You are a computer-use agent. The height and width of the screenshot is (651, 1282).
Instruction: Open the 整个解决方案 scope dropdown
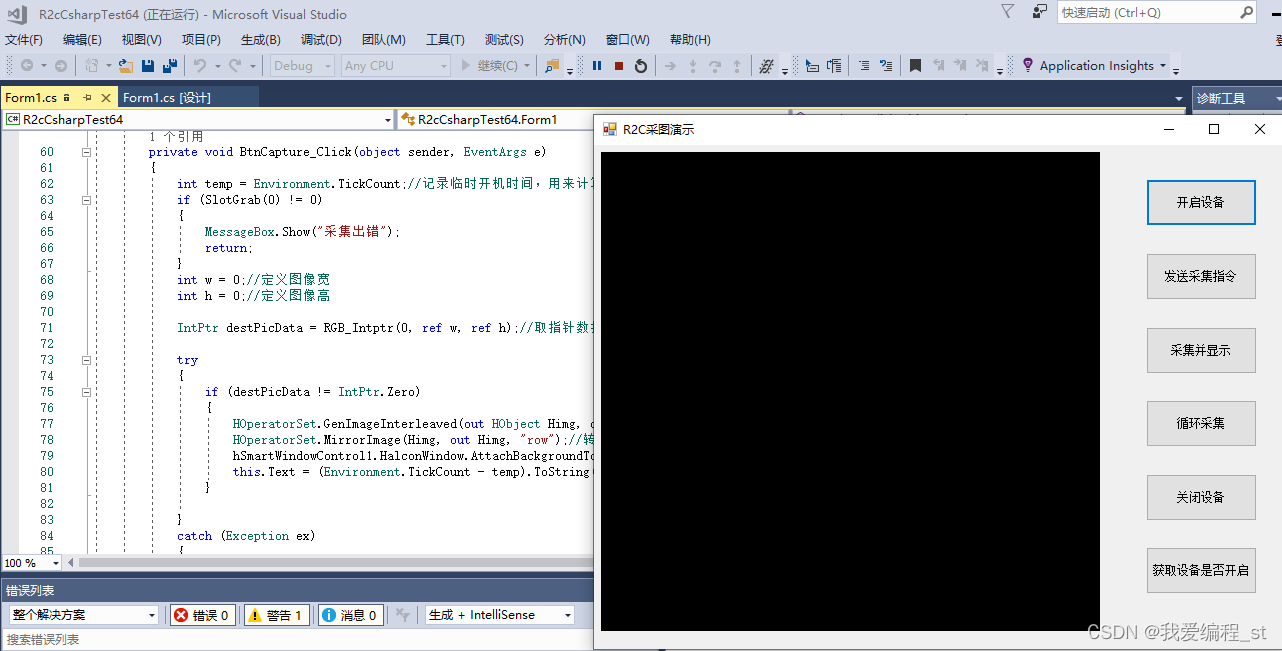tap(84, 615)
